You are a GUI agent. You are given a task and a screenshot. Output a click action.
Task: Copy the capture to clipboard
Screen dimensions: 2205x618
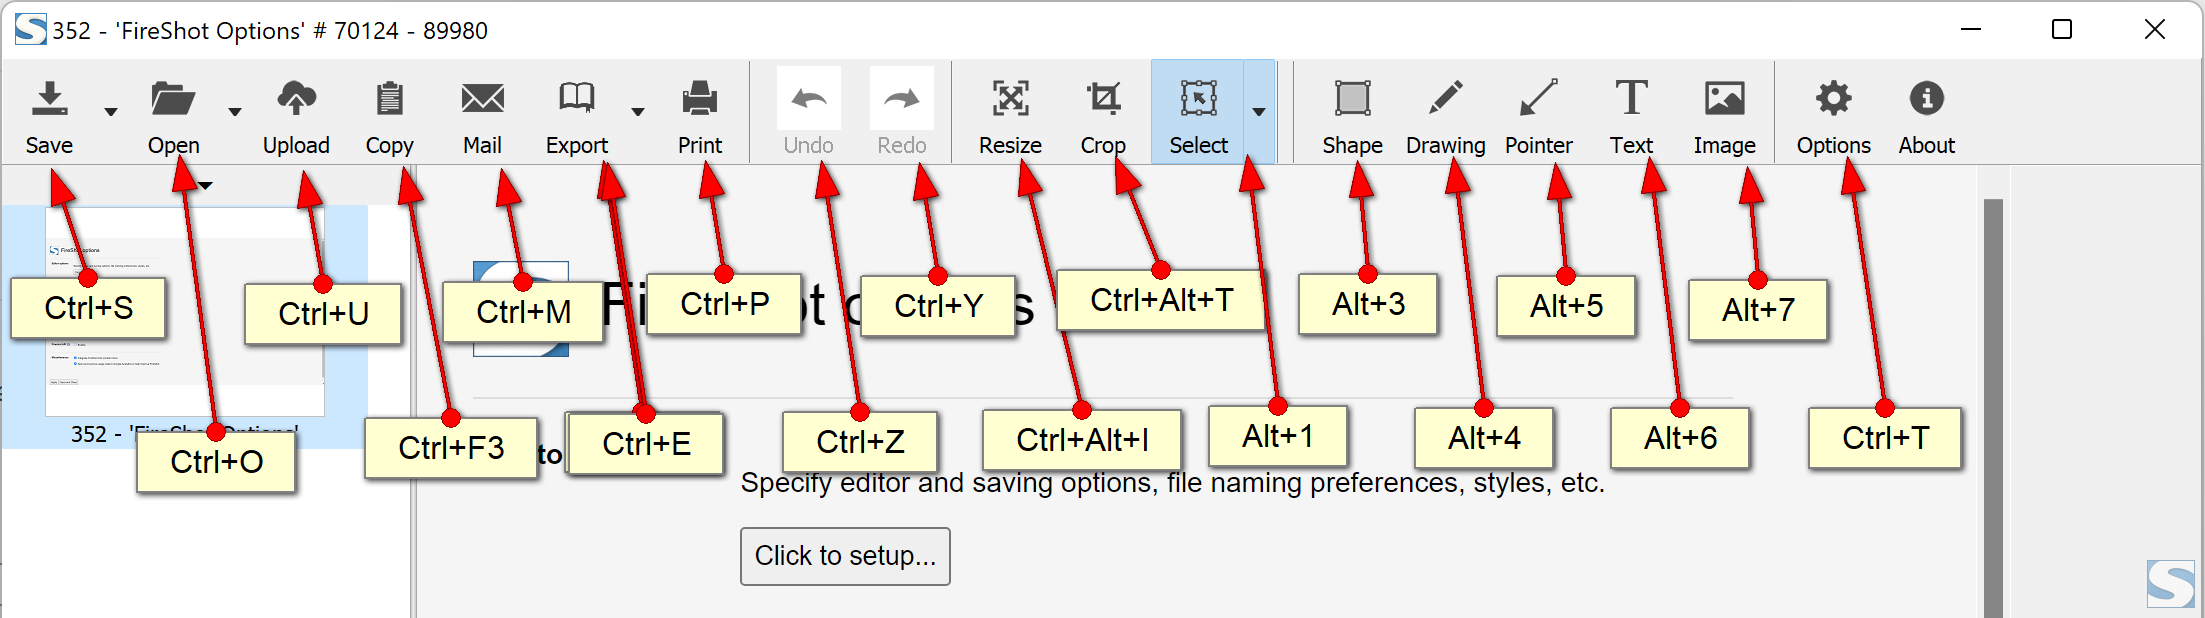tap(389, 99)
